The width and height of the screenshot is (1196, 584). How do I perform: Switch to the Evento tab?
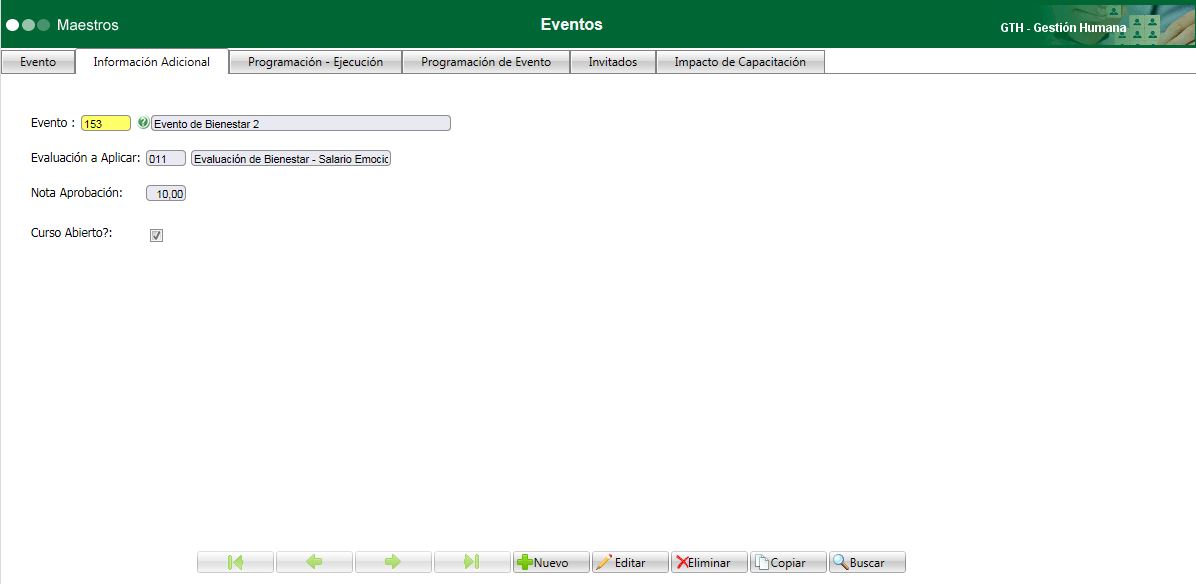pos(38,63)
